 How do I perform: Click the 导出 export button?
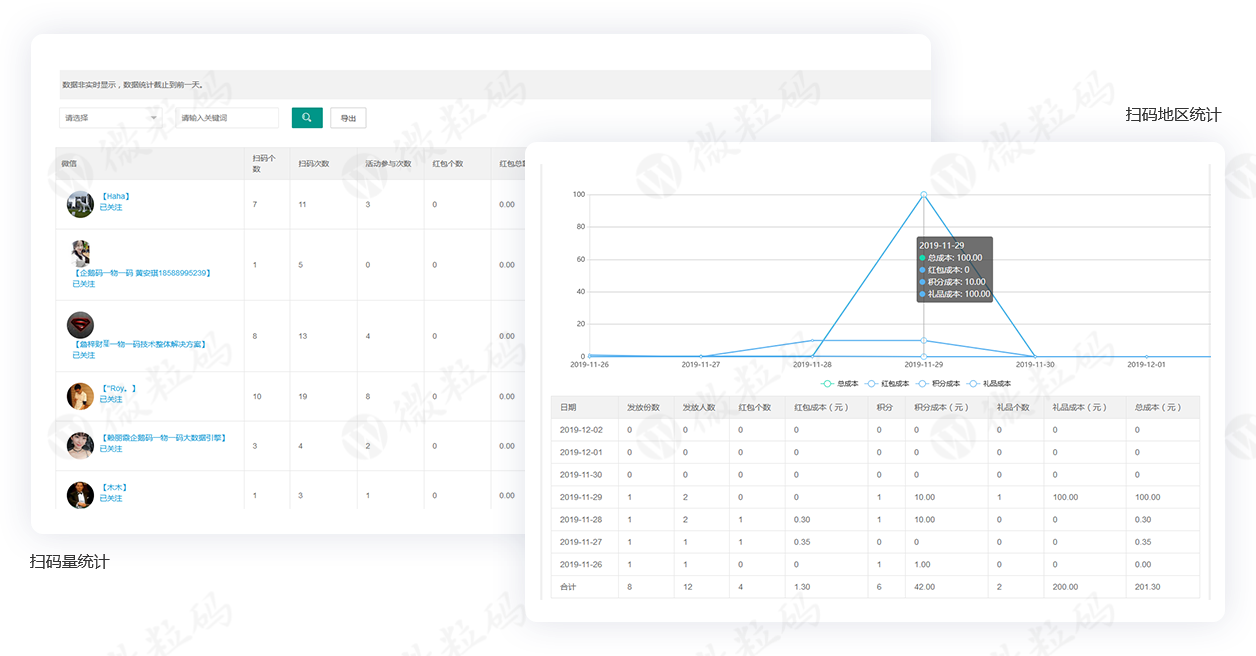click(348, 118)
